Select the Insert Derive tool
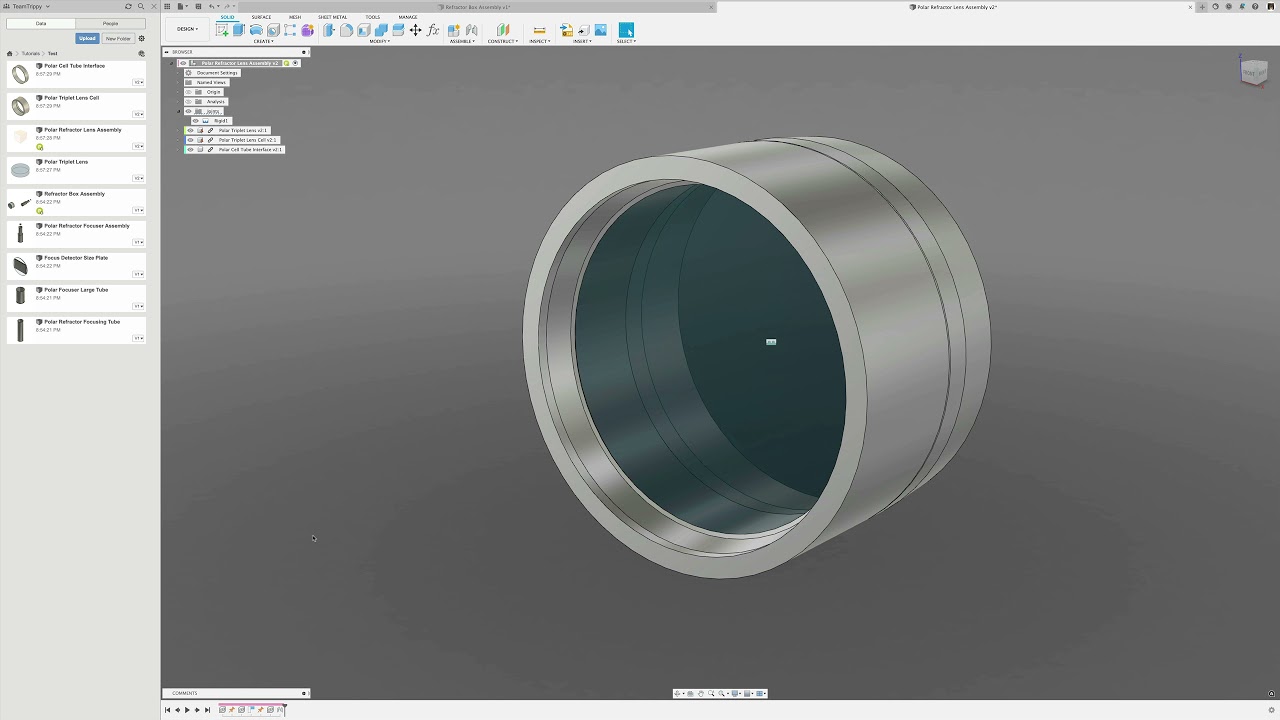The width and height of the screenshot is (1280, 720). [x=566, y=30]
